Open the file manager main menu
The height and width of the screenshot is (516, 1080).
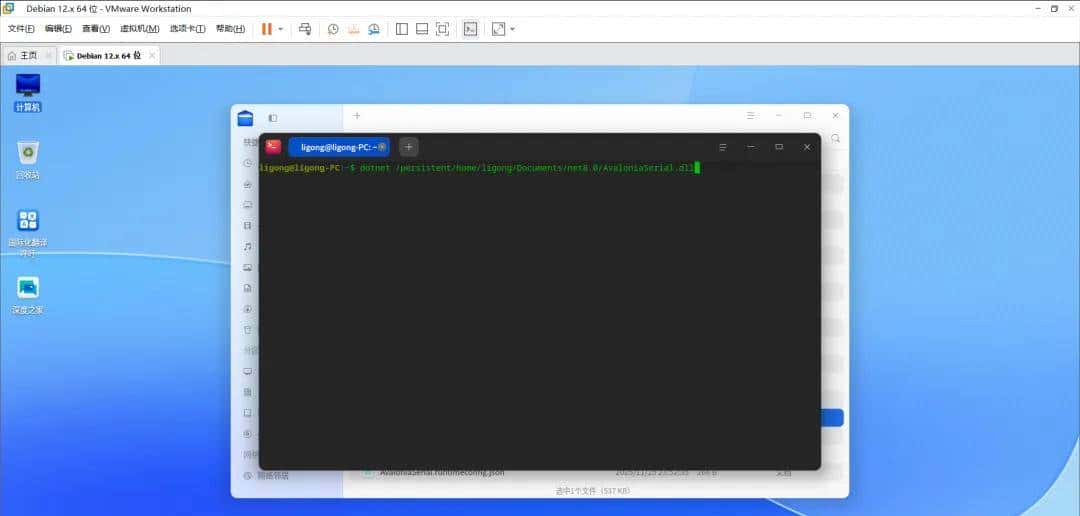(x=751, y=116)
